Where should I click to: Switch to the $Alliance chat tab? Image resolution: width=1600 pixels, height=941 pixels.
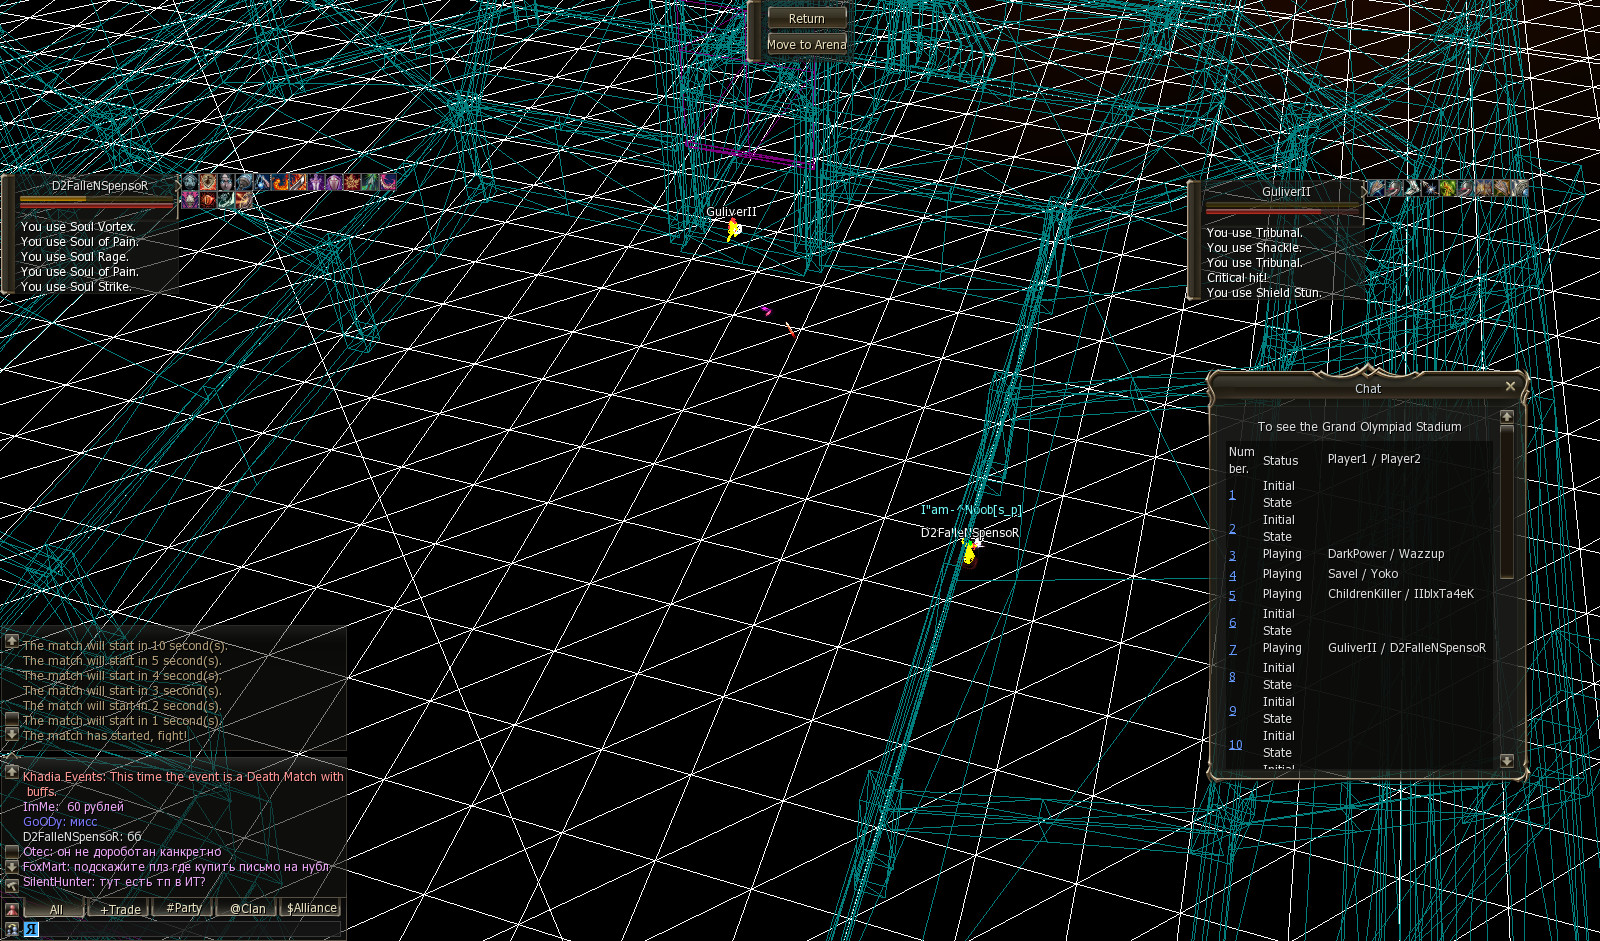tap(312, 908)
